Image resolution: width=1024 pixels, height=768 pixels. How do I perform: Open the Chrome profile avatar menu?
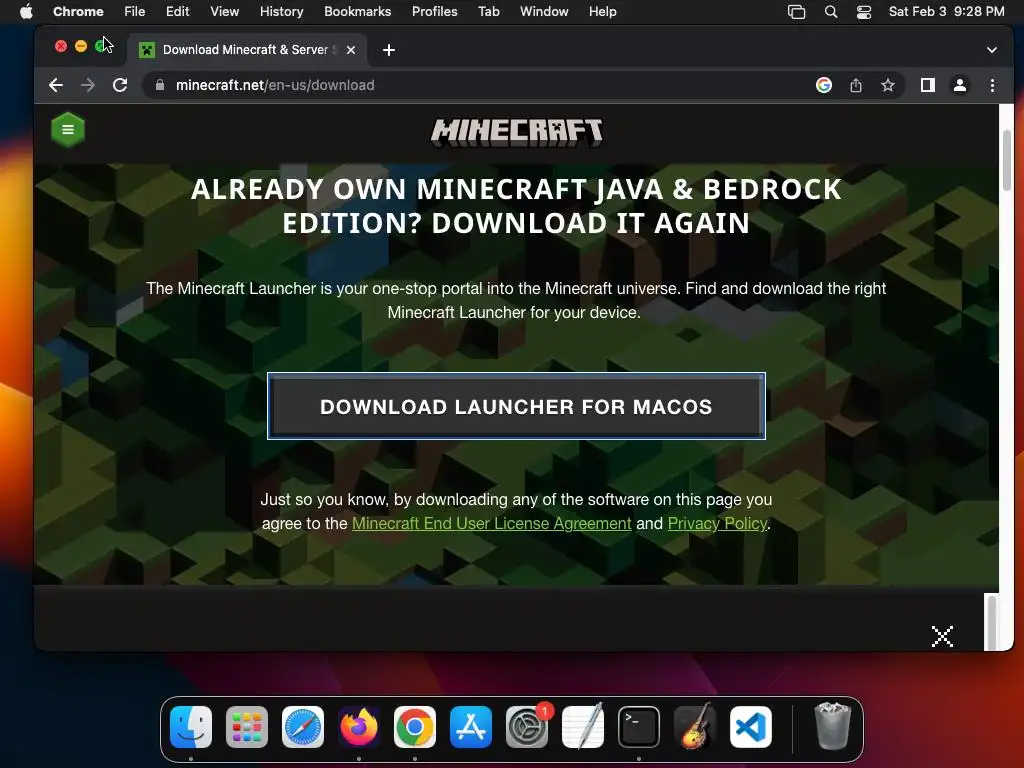coord(960,85)
